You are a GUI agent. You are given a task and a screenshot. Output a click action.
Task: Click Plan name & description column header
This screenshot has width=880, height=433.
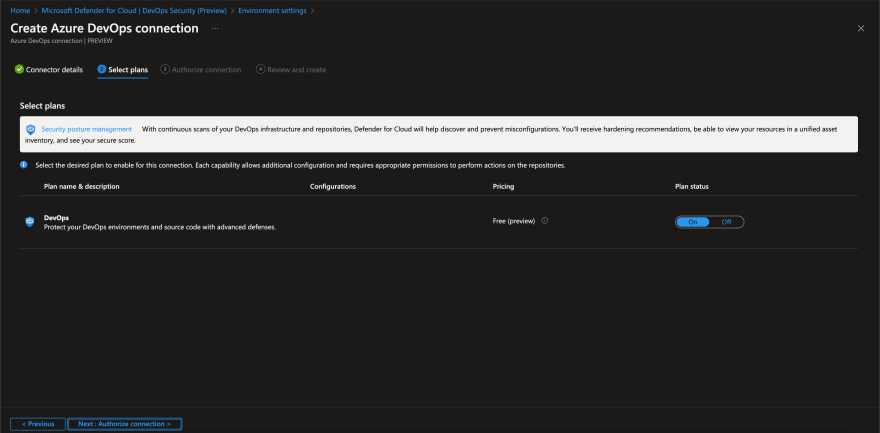pyautogui.click(x=81, y=186)
